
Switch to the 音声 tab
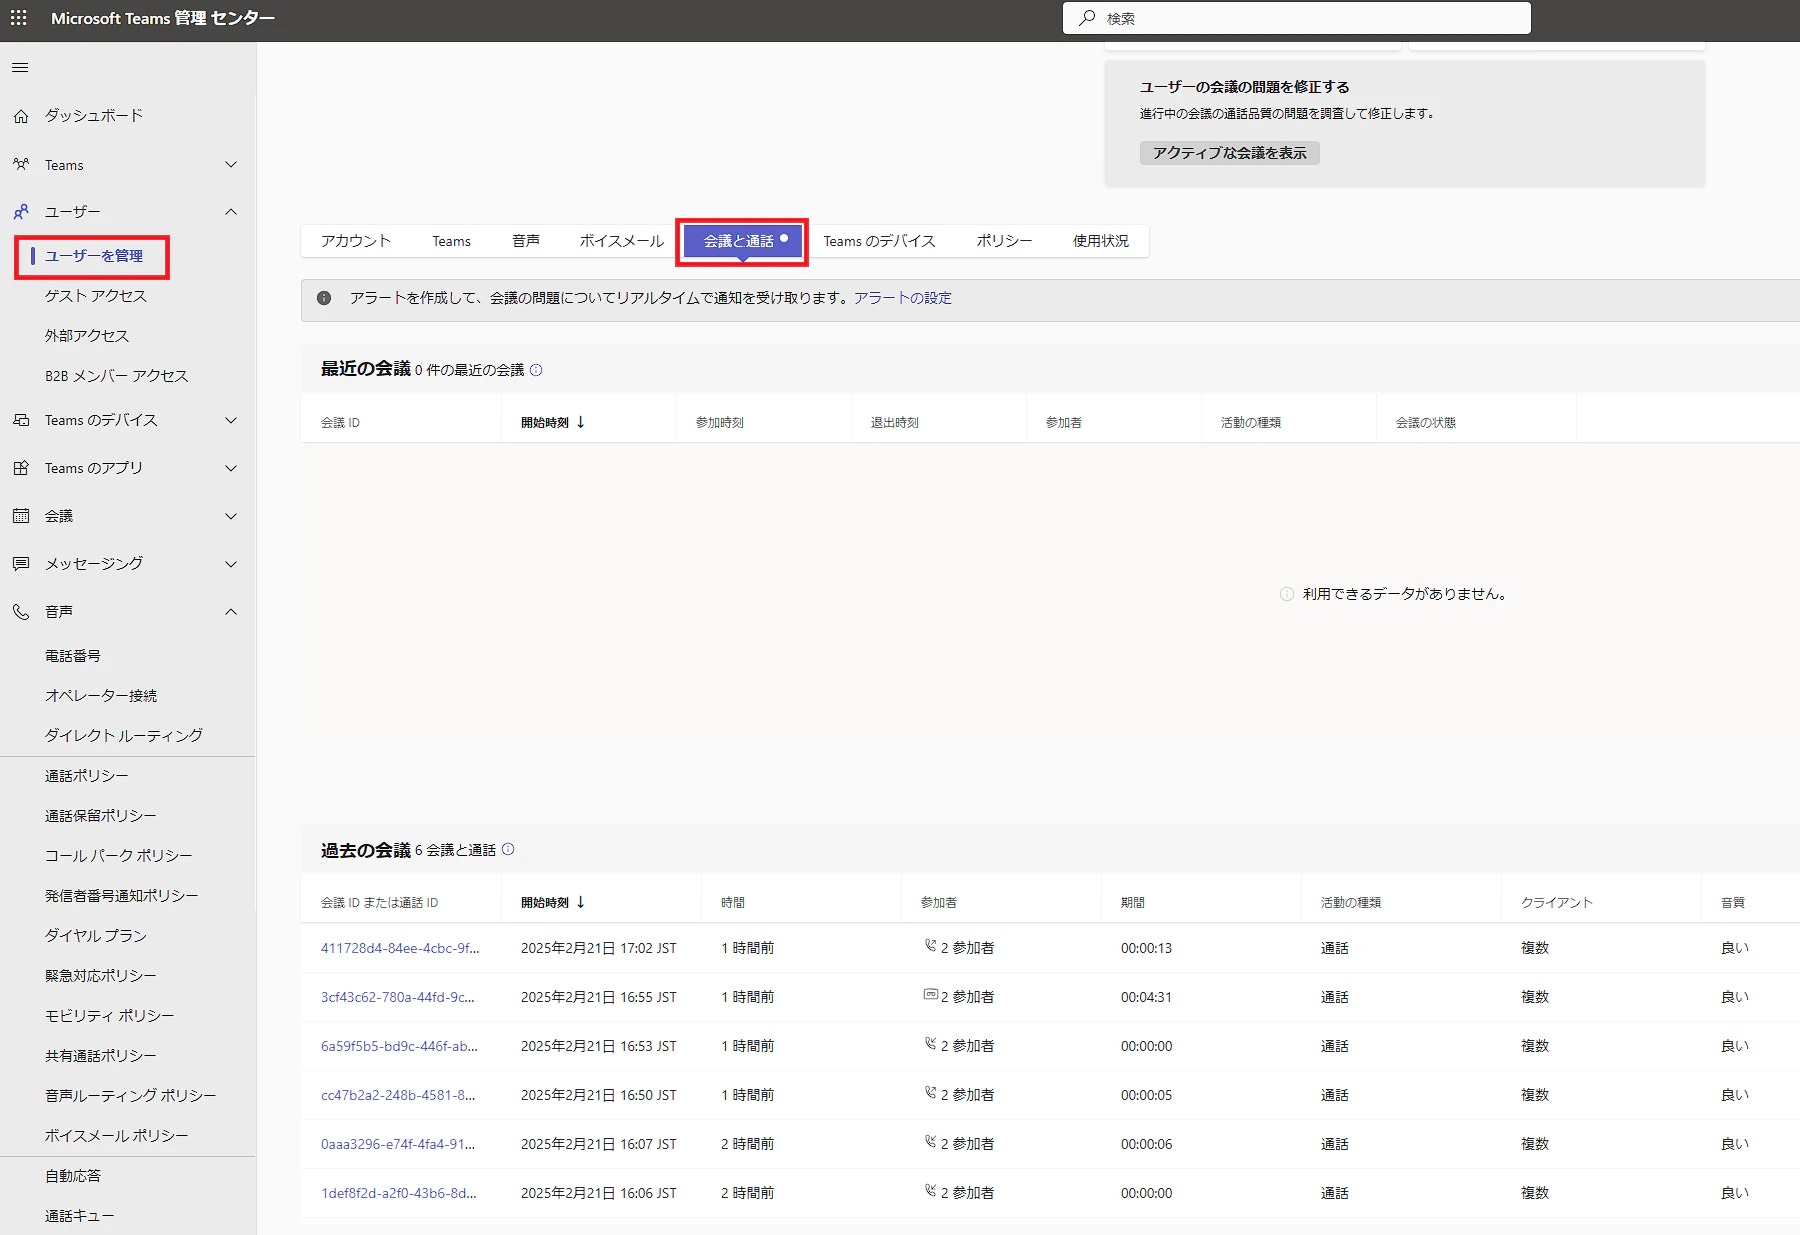pos(526,241)
